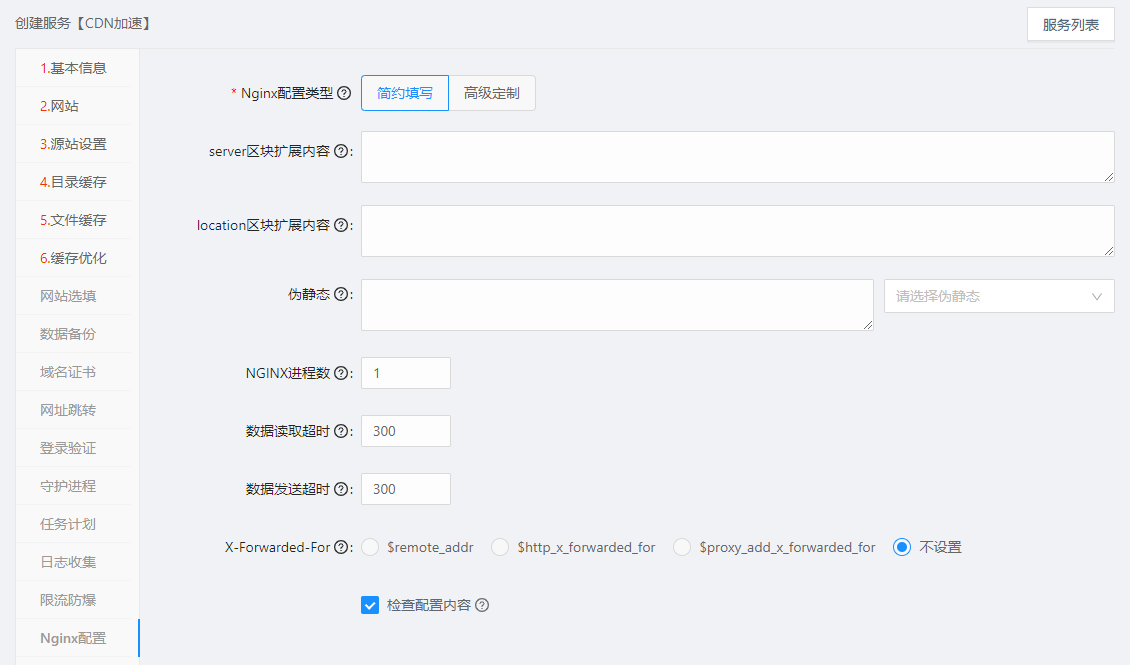Open the 3.源站设置 sidebar tab

click(73, 144)
